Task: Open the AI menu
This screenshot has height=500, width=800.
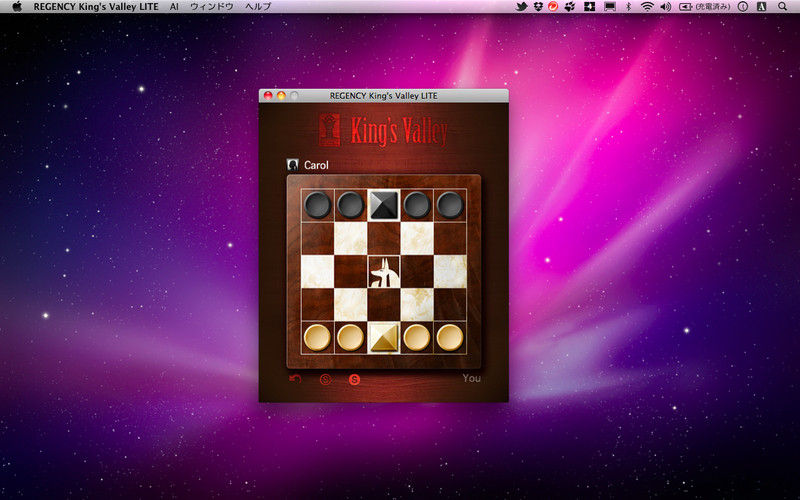Action: tap(174, 7)
